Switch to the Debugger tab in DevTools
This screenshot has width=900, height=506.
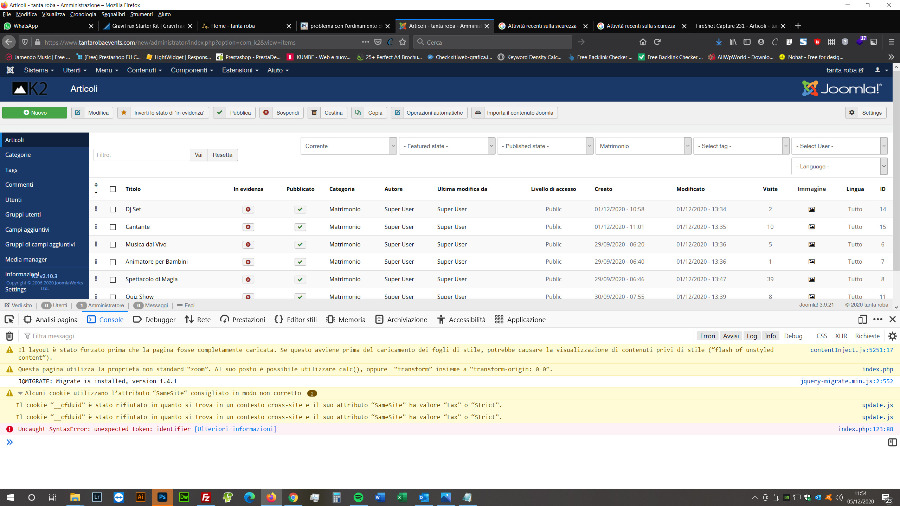click(x=154, y=320)
